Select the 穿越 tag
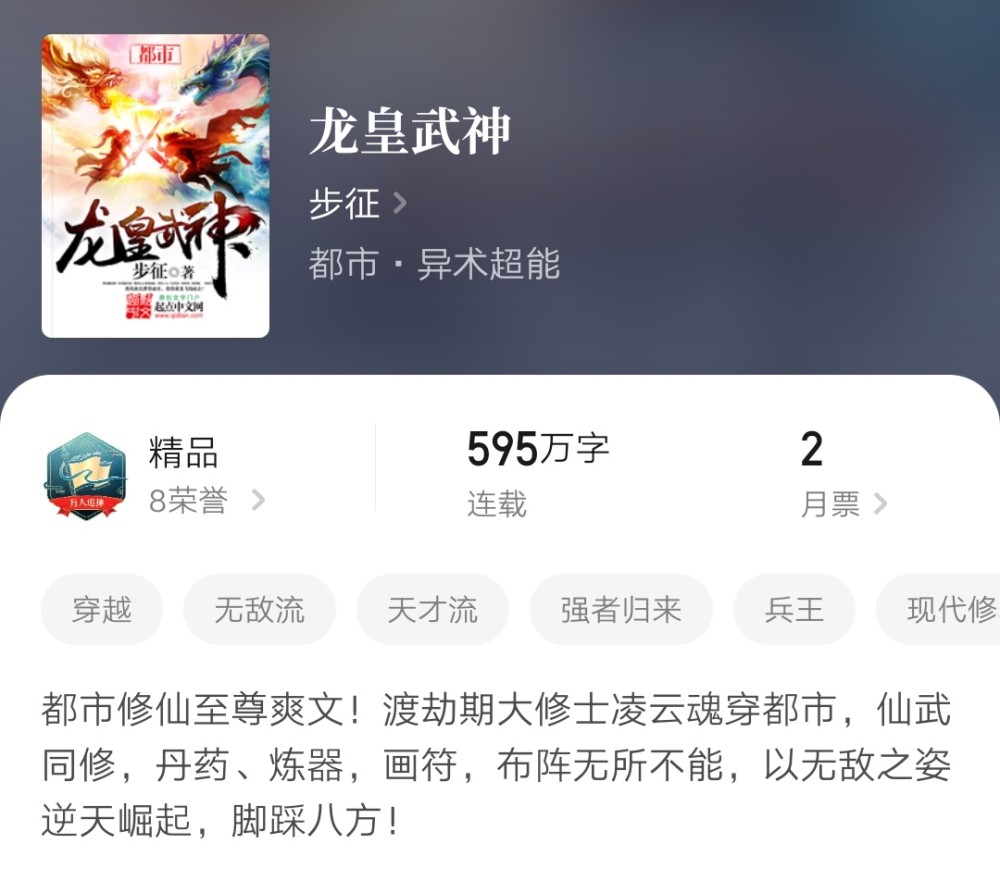Viewport: 1000px width, 881px height. click(x=102, y=609)
